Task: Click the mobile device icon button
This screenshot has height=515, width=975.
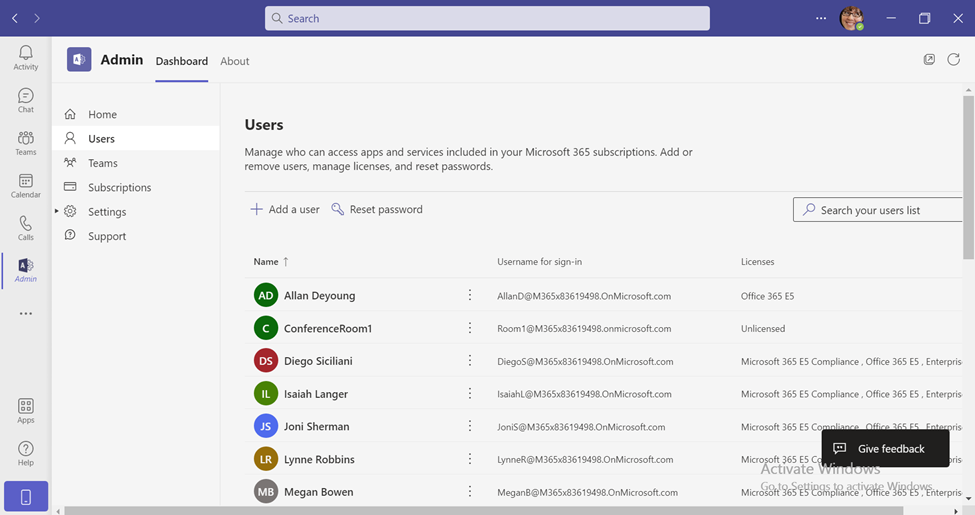Action: click(x=25, y=496)
